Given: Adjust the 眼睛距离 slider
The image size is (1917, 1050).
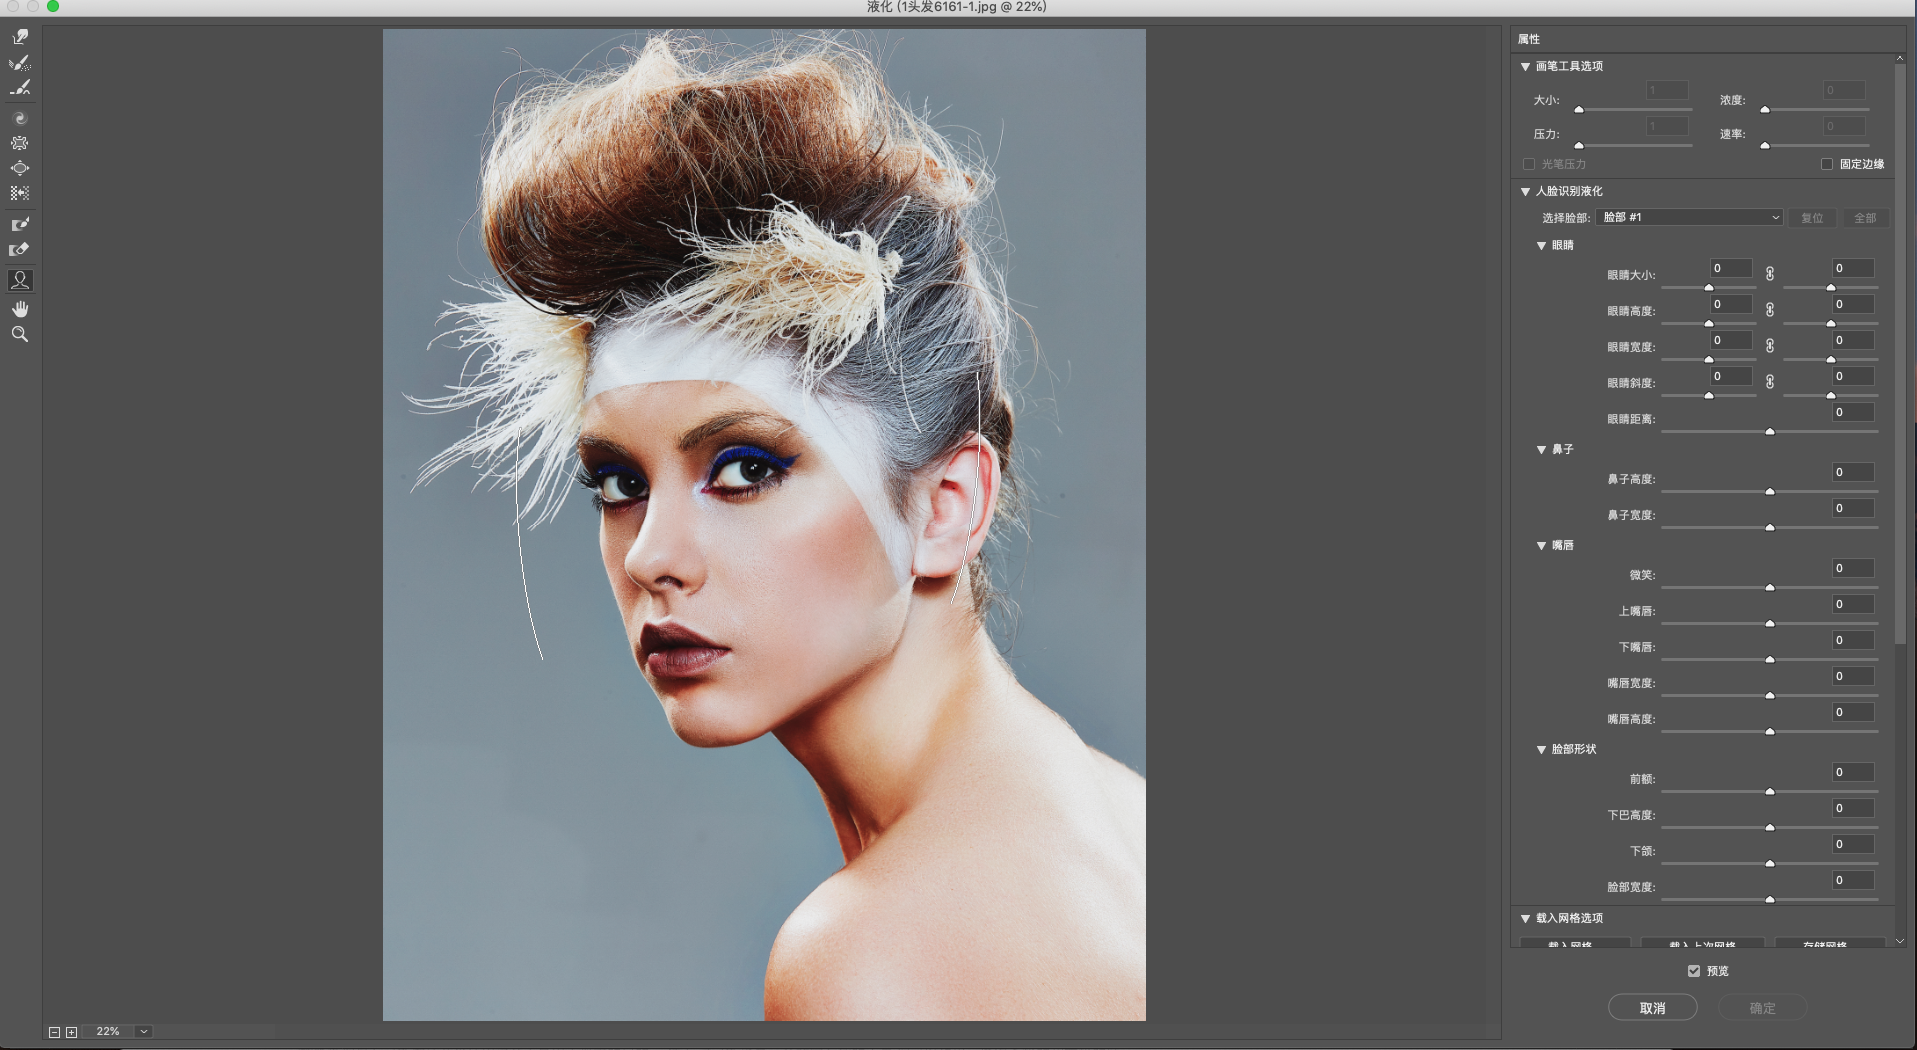Looking at the screenshot, I should [x=1770, y=431].
